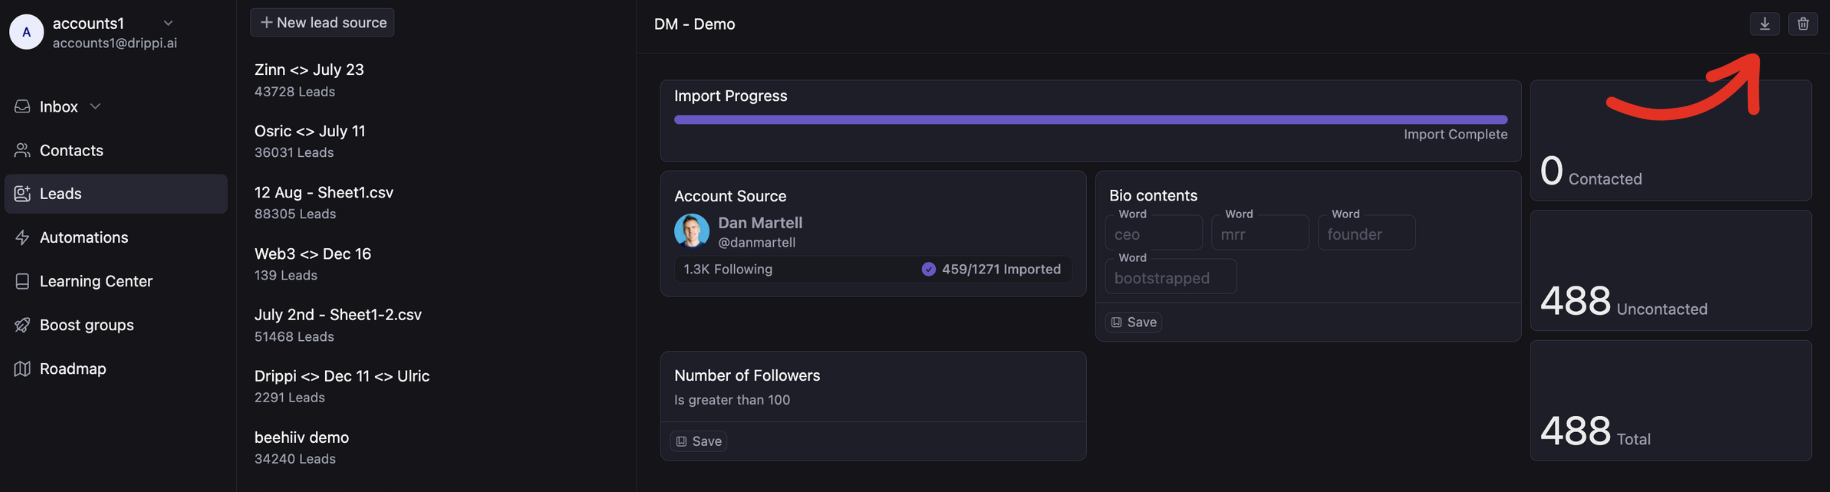Go to the Leads section
1830x492 pixels.
(61, 194)
